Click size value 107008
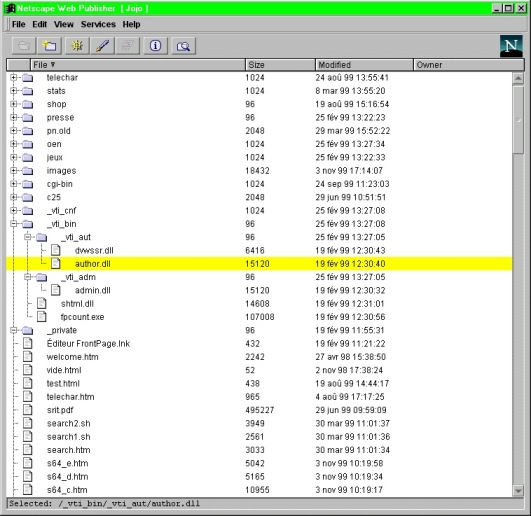This screenshot has width=531, height=516. [260, 317]
